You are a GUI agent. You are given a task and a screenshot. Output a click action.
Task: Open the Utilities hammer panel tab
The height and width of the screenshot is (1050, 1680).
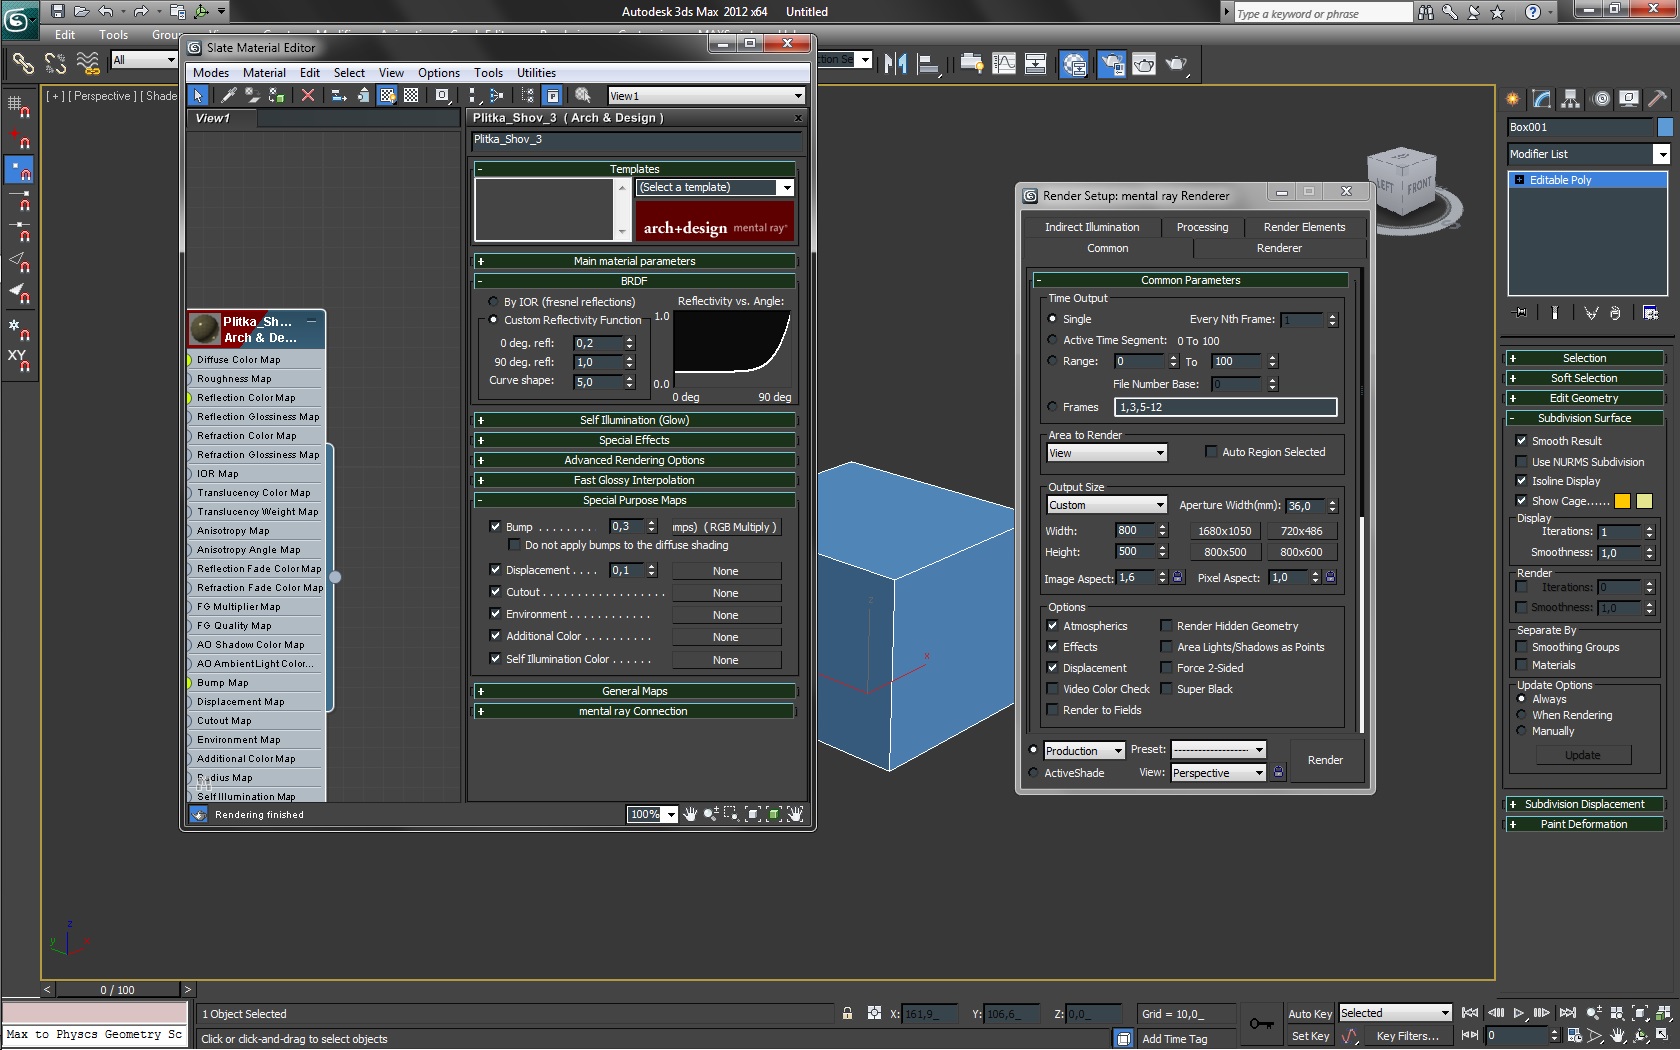pyautogui.click(x=1657, y=99)
